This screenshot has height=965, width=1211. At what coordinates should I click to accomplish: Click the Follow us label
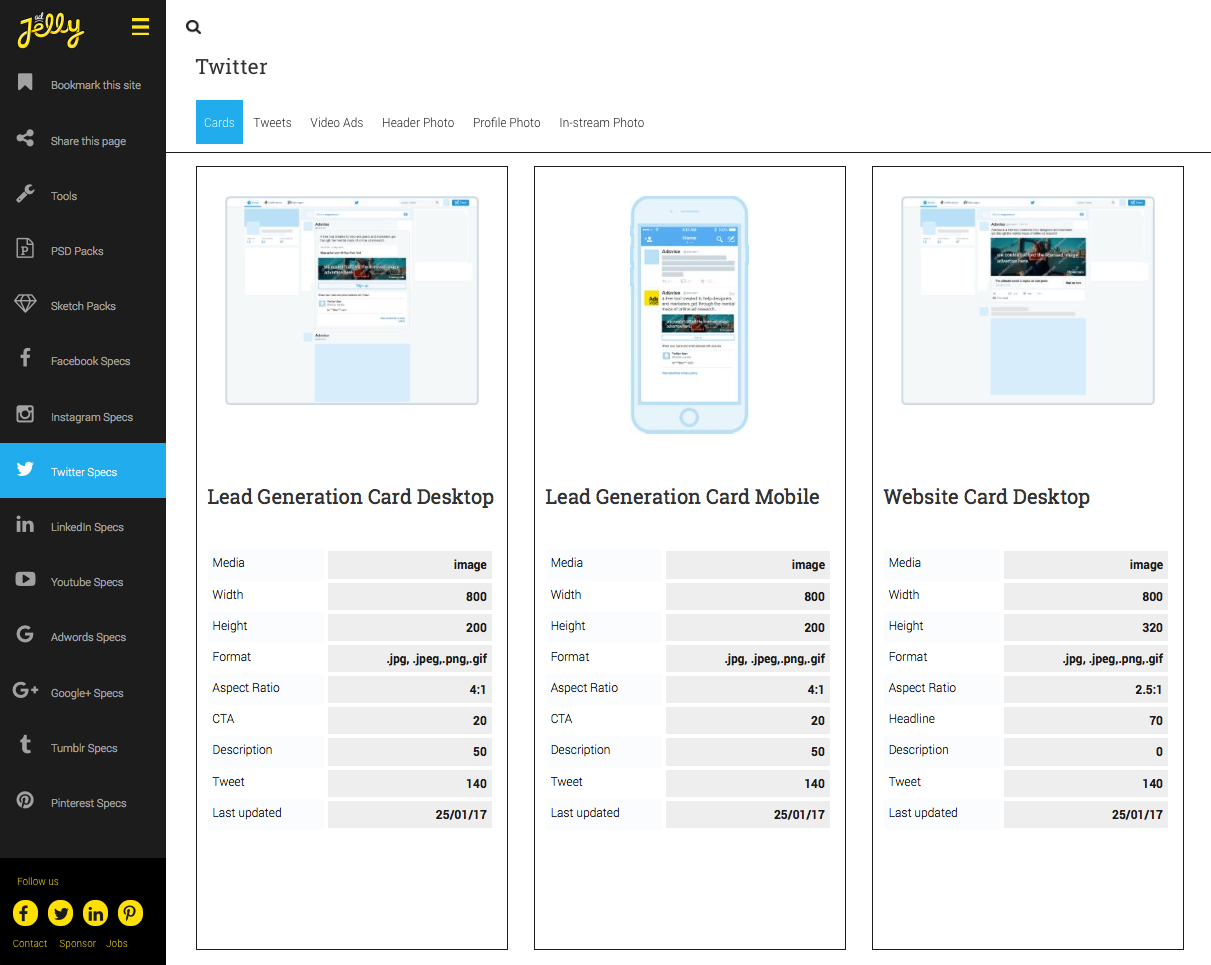(x=38, y=881)
